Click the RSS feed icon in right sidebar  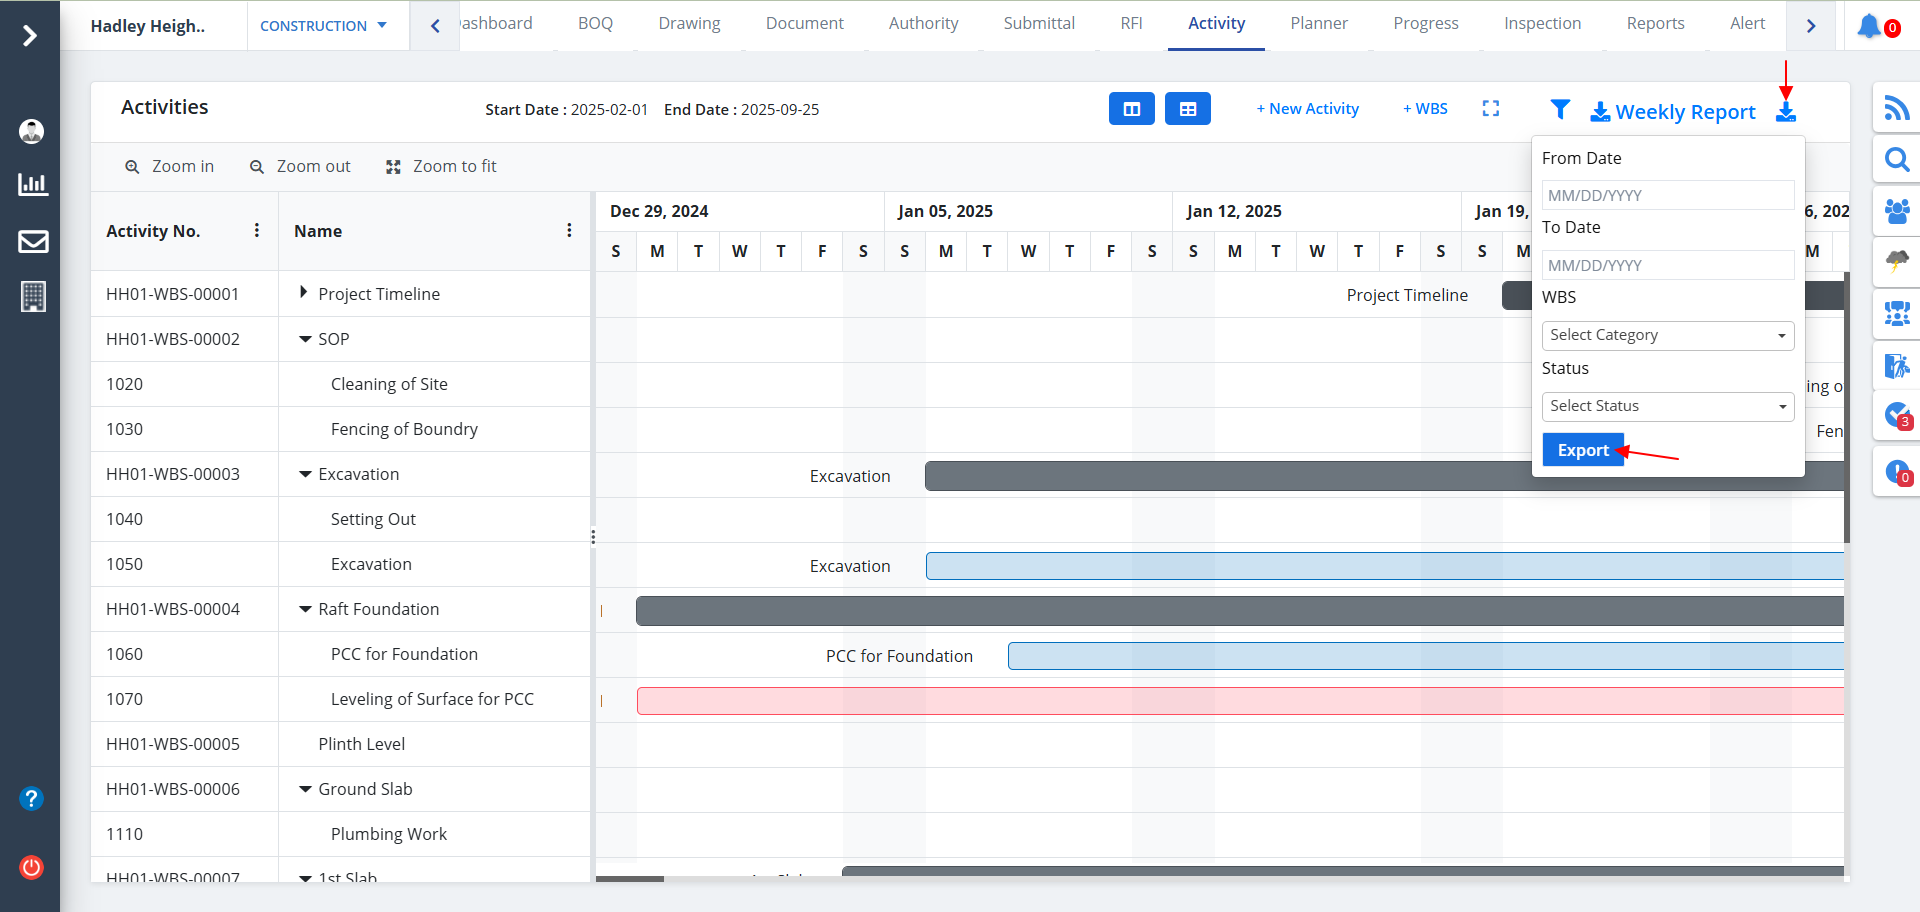(1896, 107)
